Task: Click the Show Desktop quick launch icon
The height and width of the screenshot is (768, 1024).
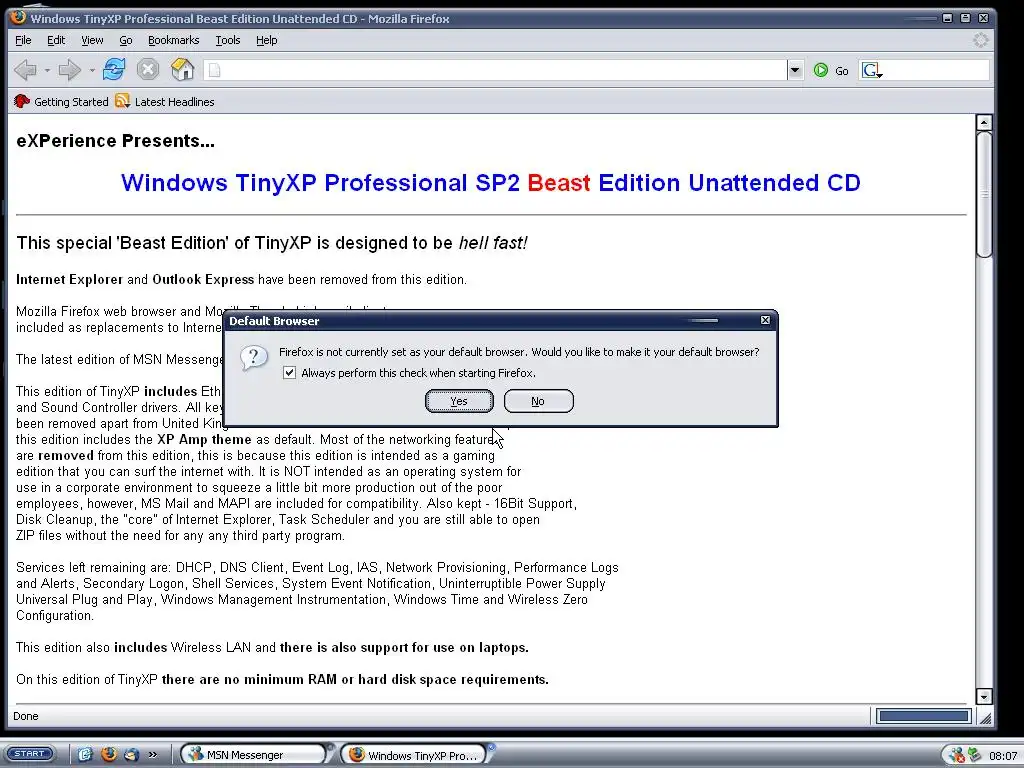Action: [86, 754]
